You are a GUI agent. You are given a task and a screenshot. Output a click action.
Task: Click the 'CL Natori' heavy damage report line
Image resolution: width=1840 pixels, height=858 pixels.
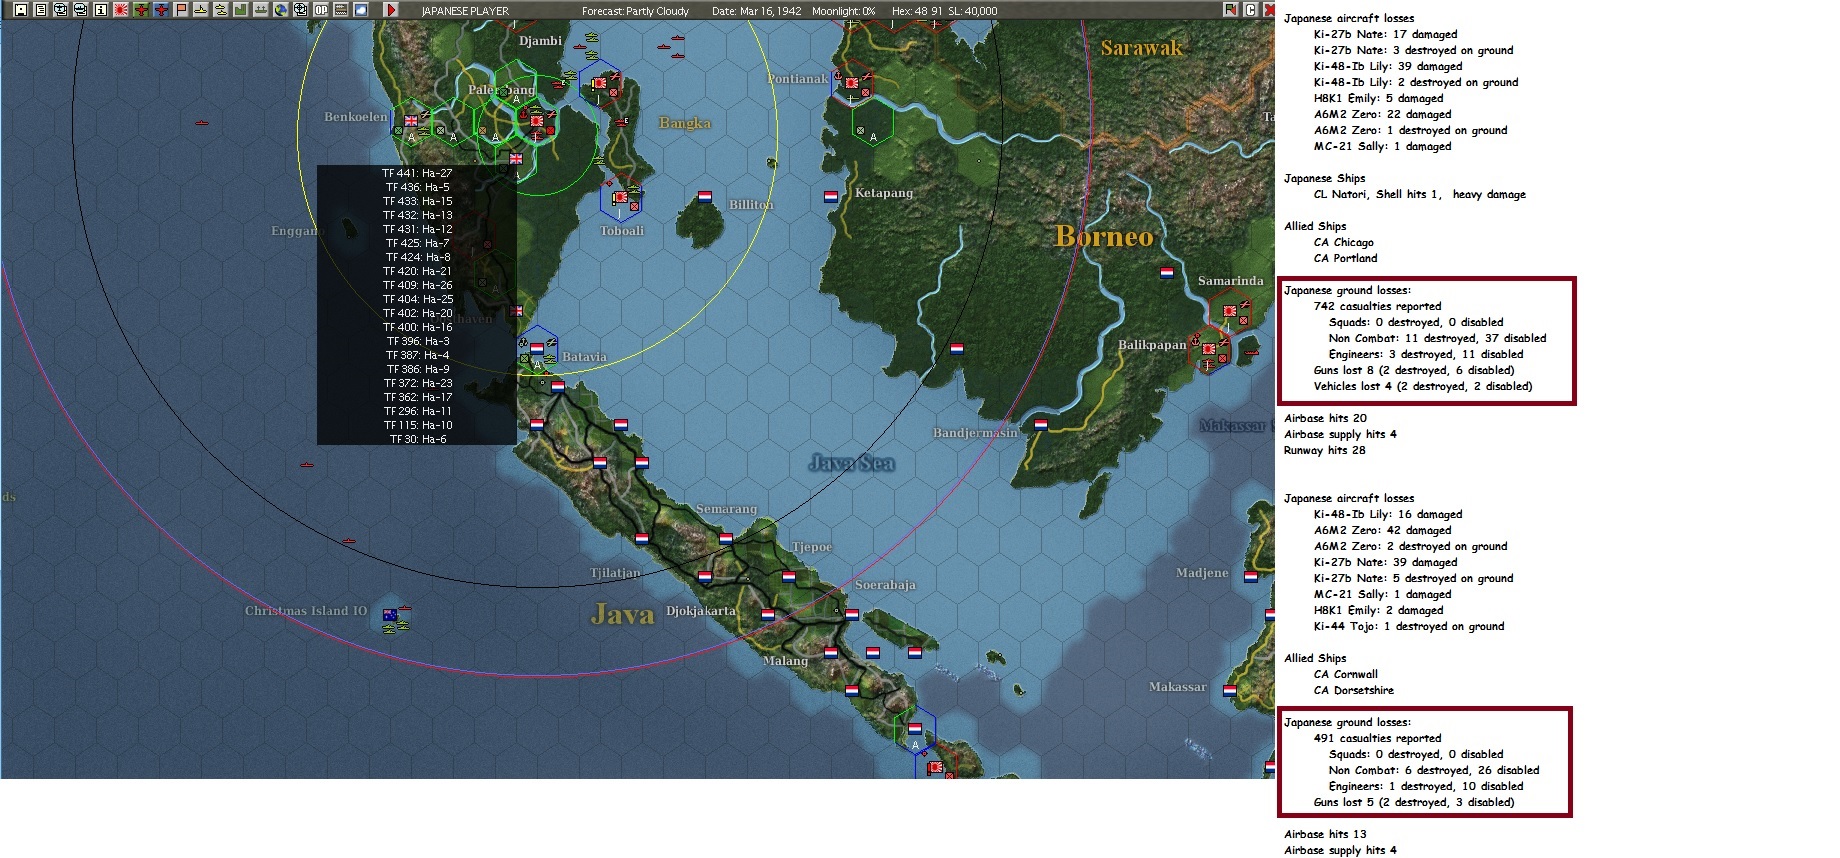tap(1420, 194)
